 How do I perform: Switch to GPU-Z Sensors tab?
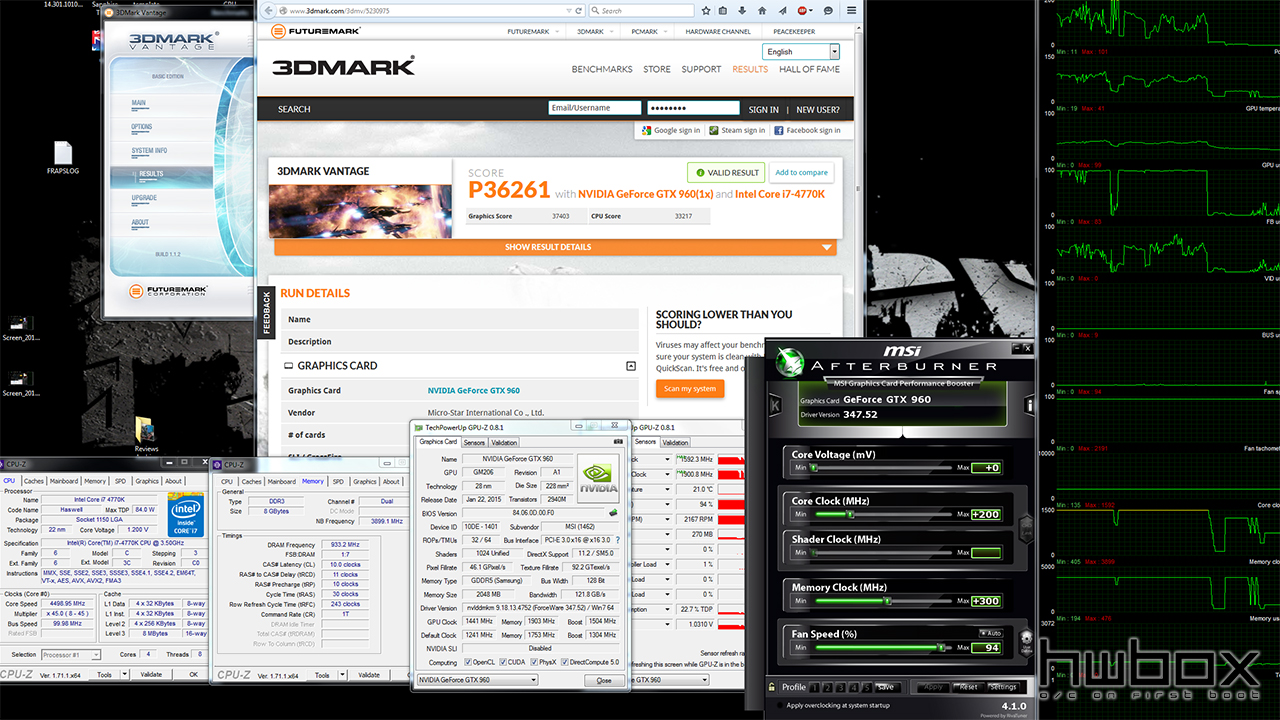coord(474,442)
